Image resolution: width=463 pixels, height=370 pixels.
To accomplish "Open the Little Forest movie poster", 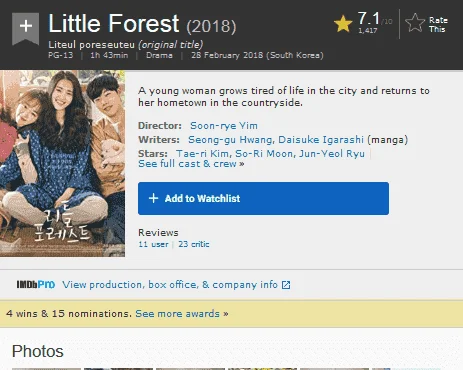I will click(62, 163).
